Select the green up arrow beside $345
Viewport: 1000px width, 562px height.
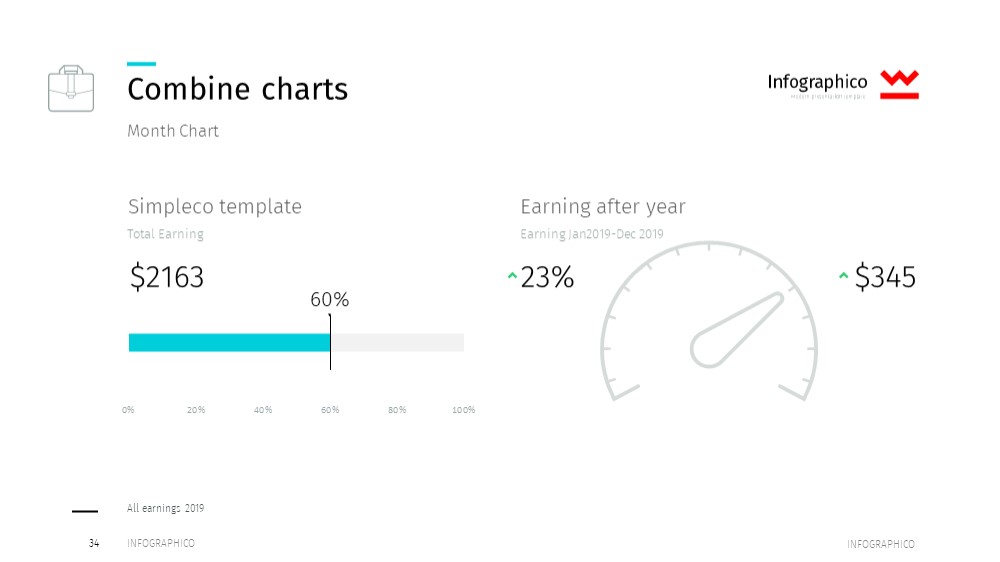tap(843, 276)
